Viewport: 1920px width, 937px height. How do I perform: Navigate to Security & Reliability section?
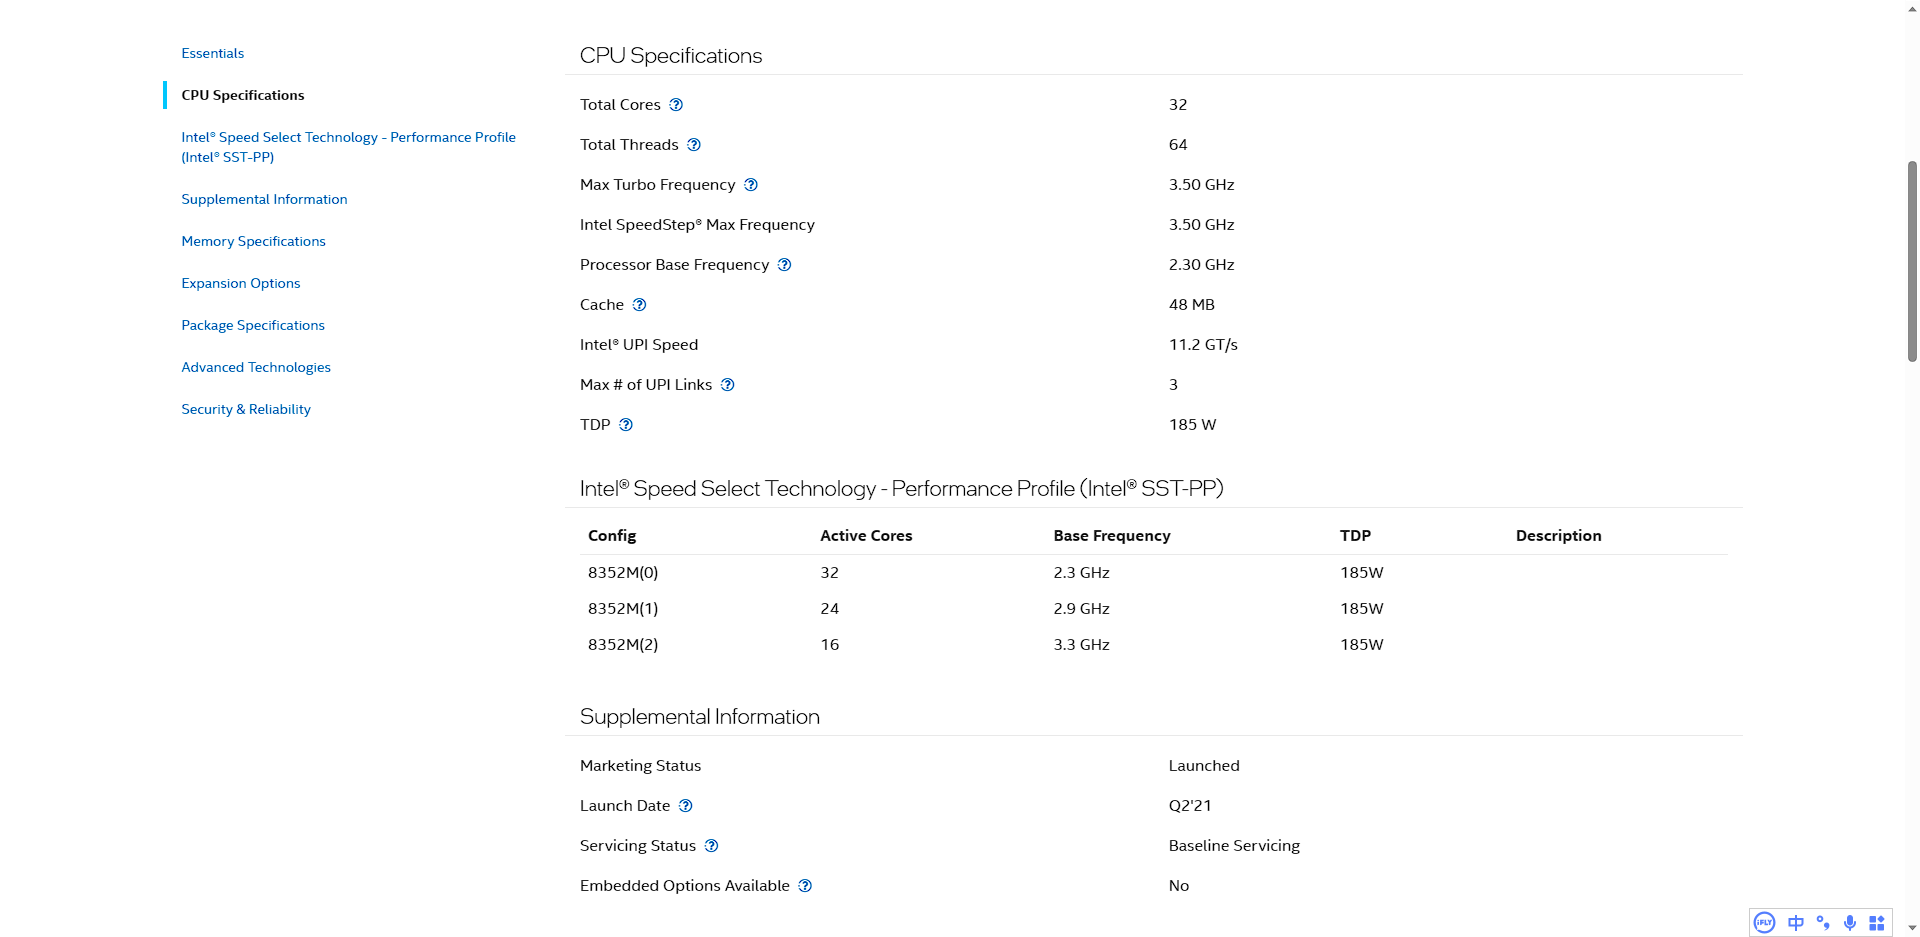(246, 409)
